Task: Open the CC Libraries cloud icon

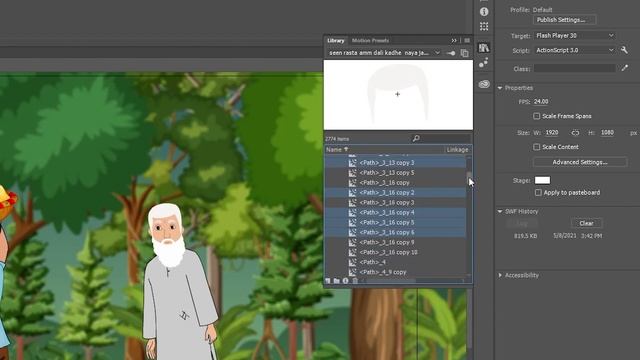Action: 484,84
